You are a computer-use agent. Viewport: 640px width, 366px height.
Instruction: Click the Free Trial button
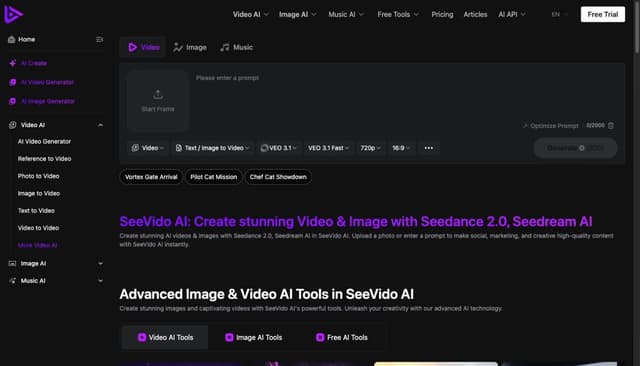coord(603,15)
